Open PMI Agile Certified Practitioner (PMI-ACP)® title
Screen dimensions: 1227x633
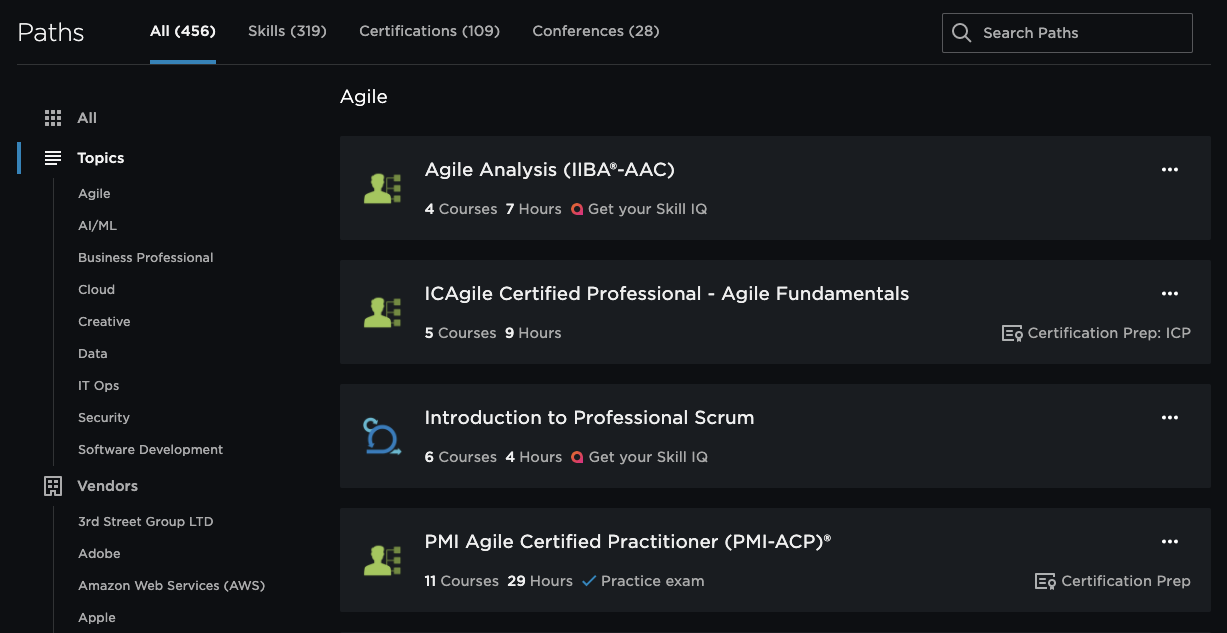(x=628, y=542)
